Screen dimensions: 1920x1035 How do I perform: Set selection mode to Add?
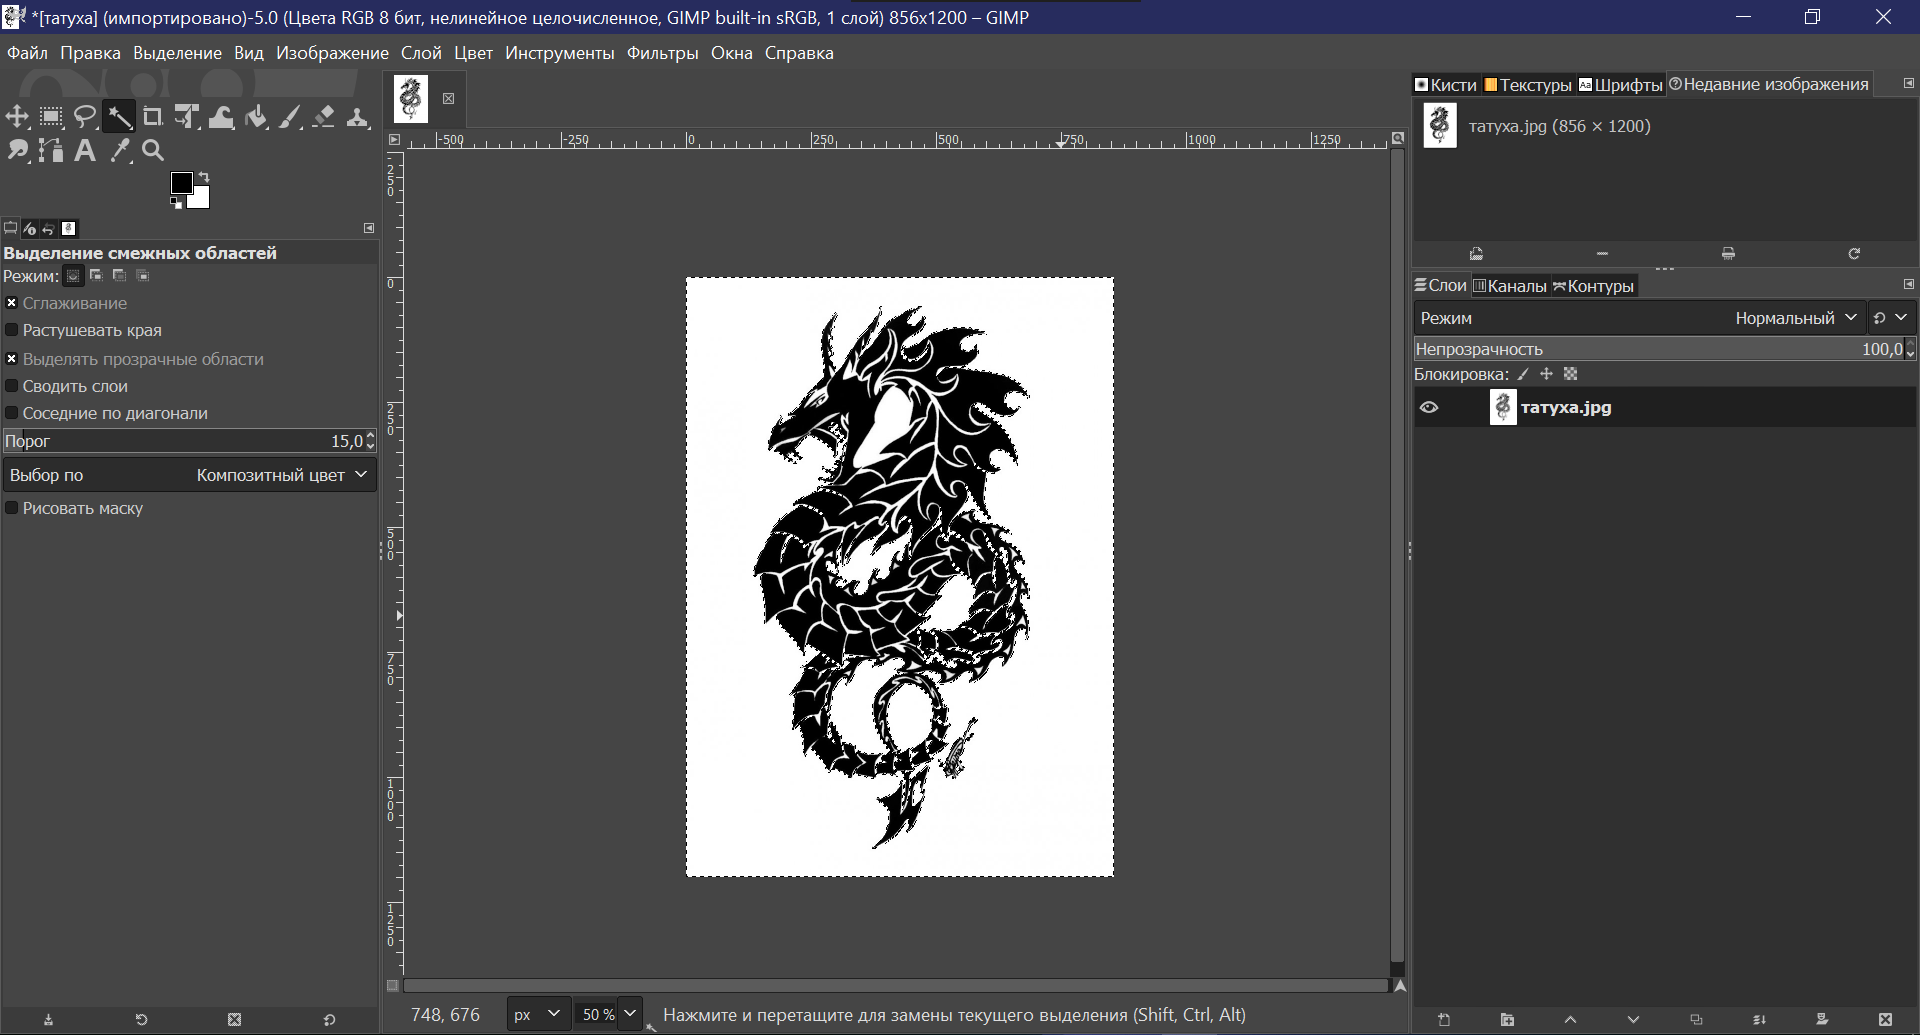(x=96, y=276)
